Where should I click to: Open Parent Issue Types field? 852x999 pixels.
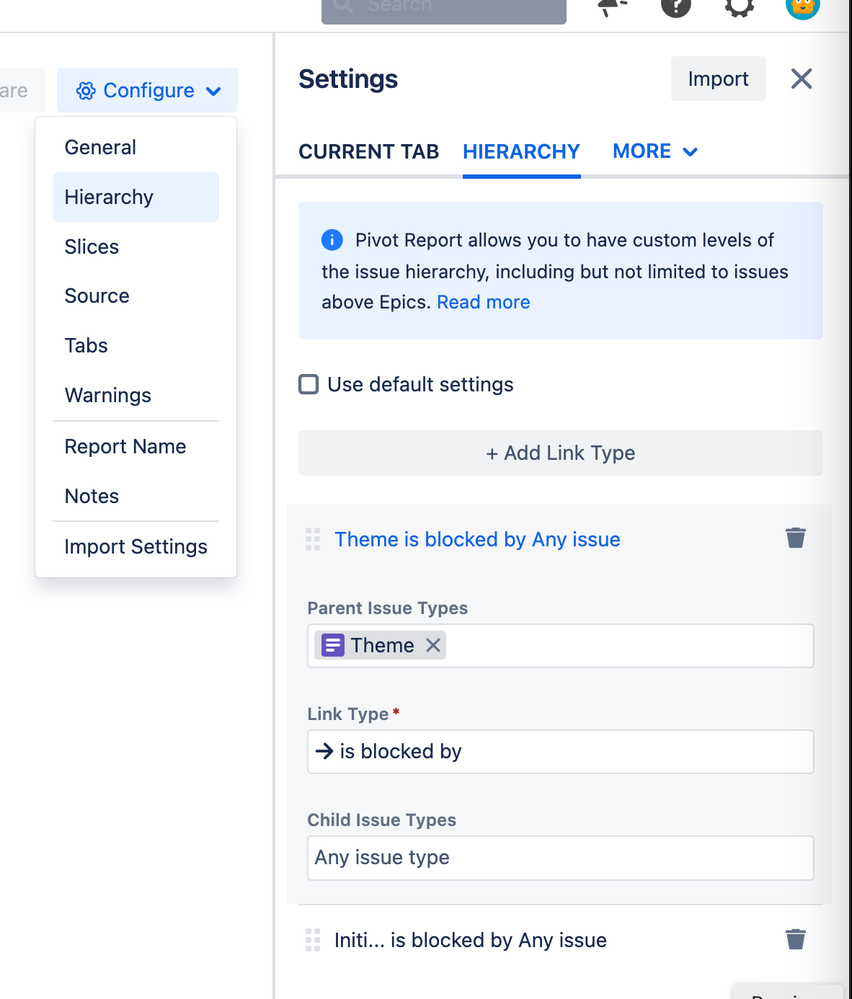561,645
